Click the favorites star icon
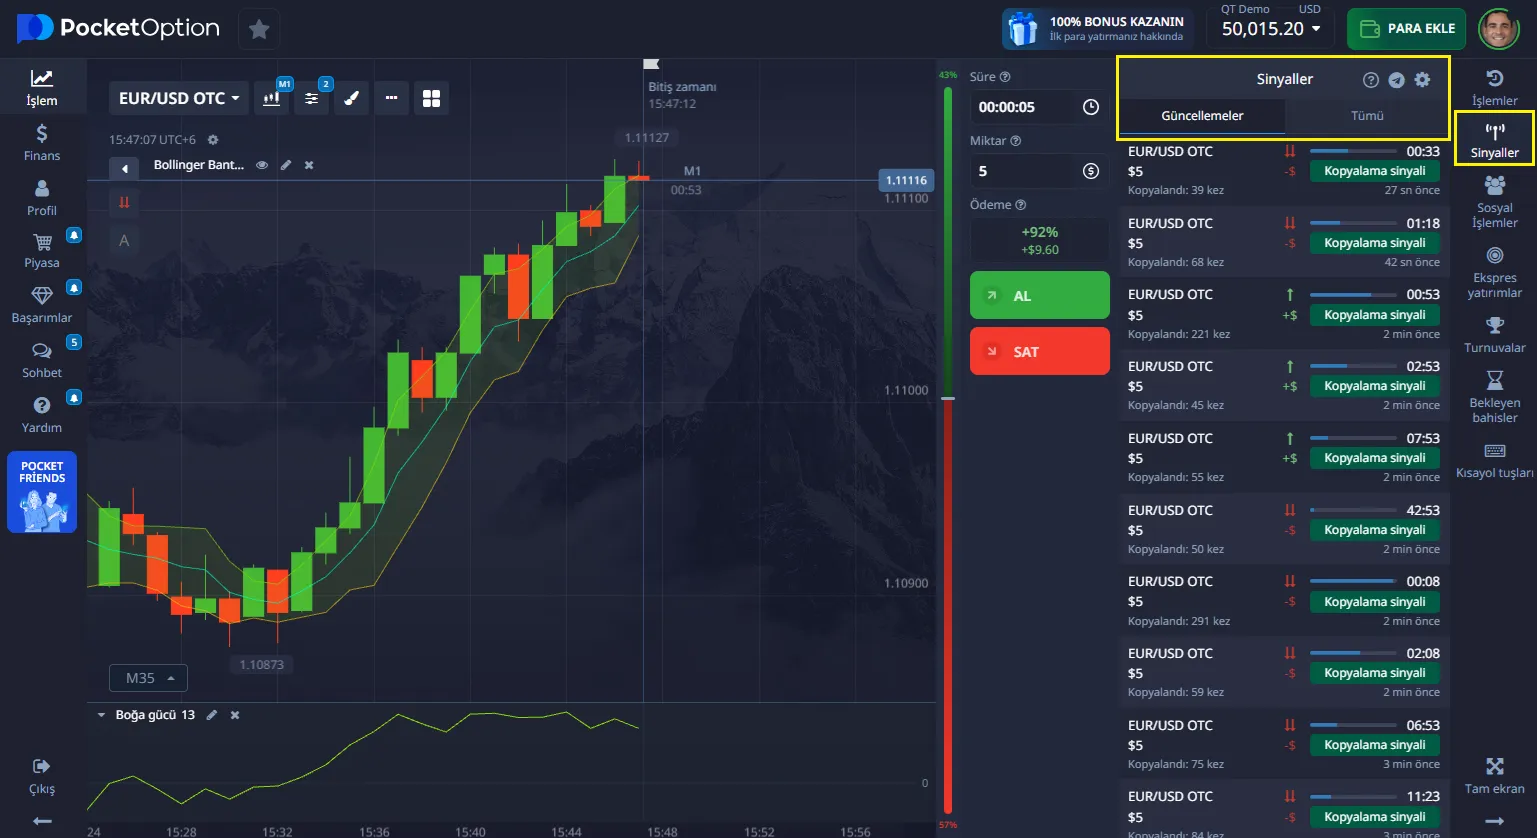This screenshot has height=838, width=1537. click(259, 29)
